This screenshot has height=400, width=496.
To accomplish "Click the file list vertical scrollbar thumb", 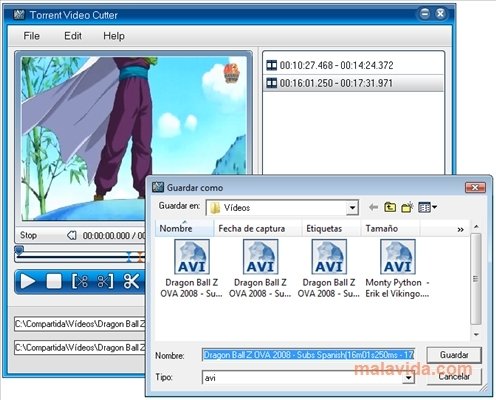I will pyautogui.click(x=476, y=279).
